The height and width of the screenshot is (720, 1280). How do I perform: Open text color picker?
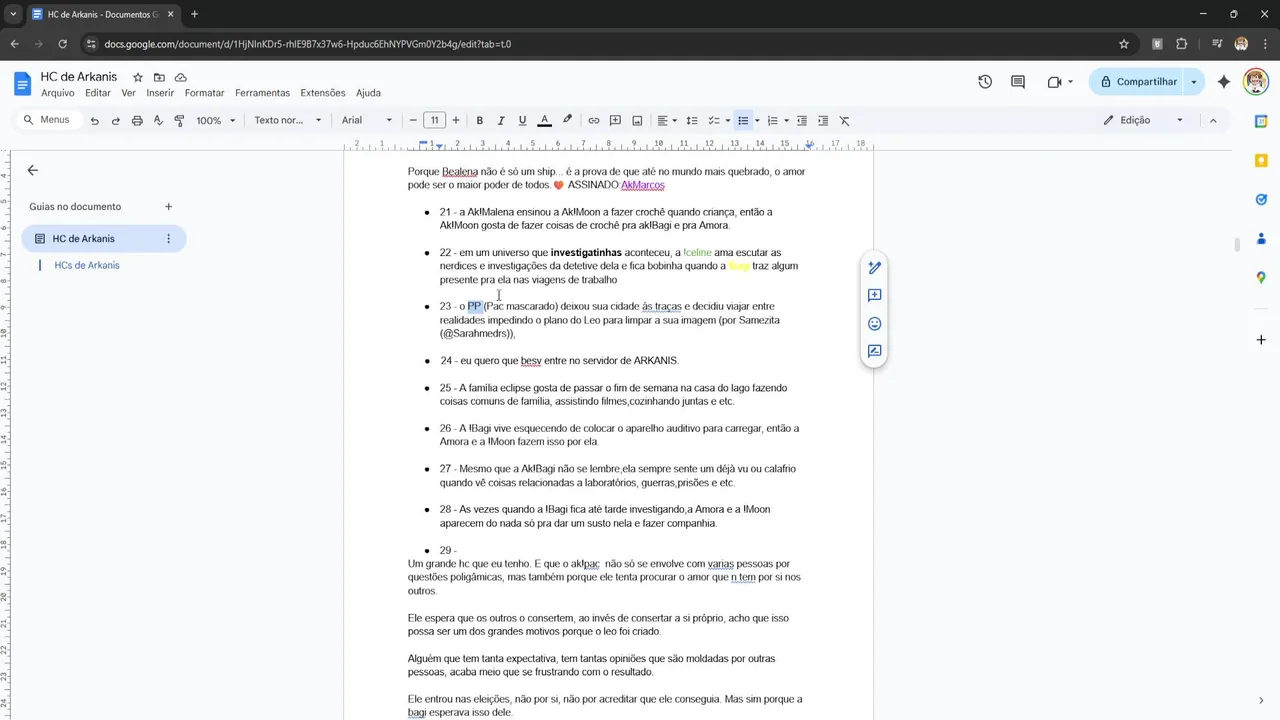[x=544, y=120]
